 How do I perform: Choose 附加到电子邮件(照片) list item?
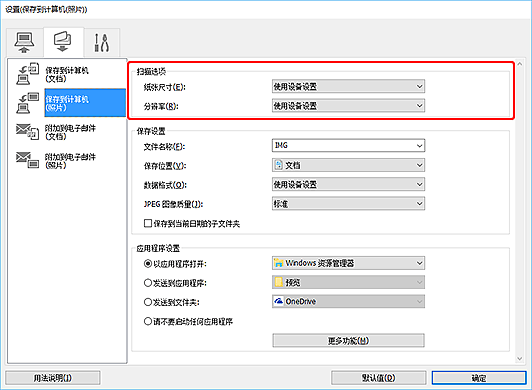[x=70, y=161]
